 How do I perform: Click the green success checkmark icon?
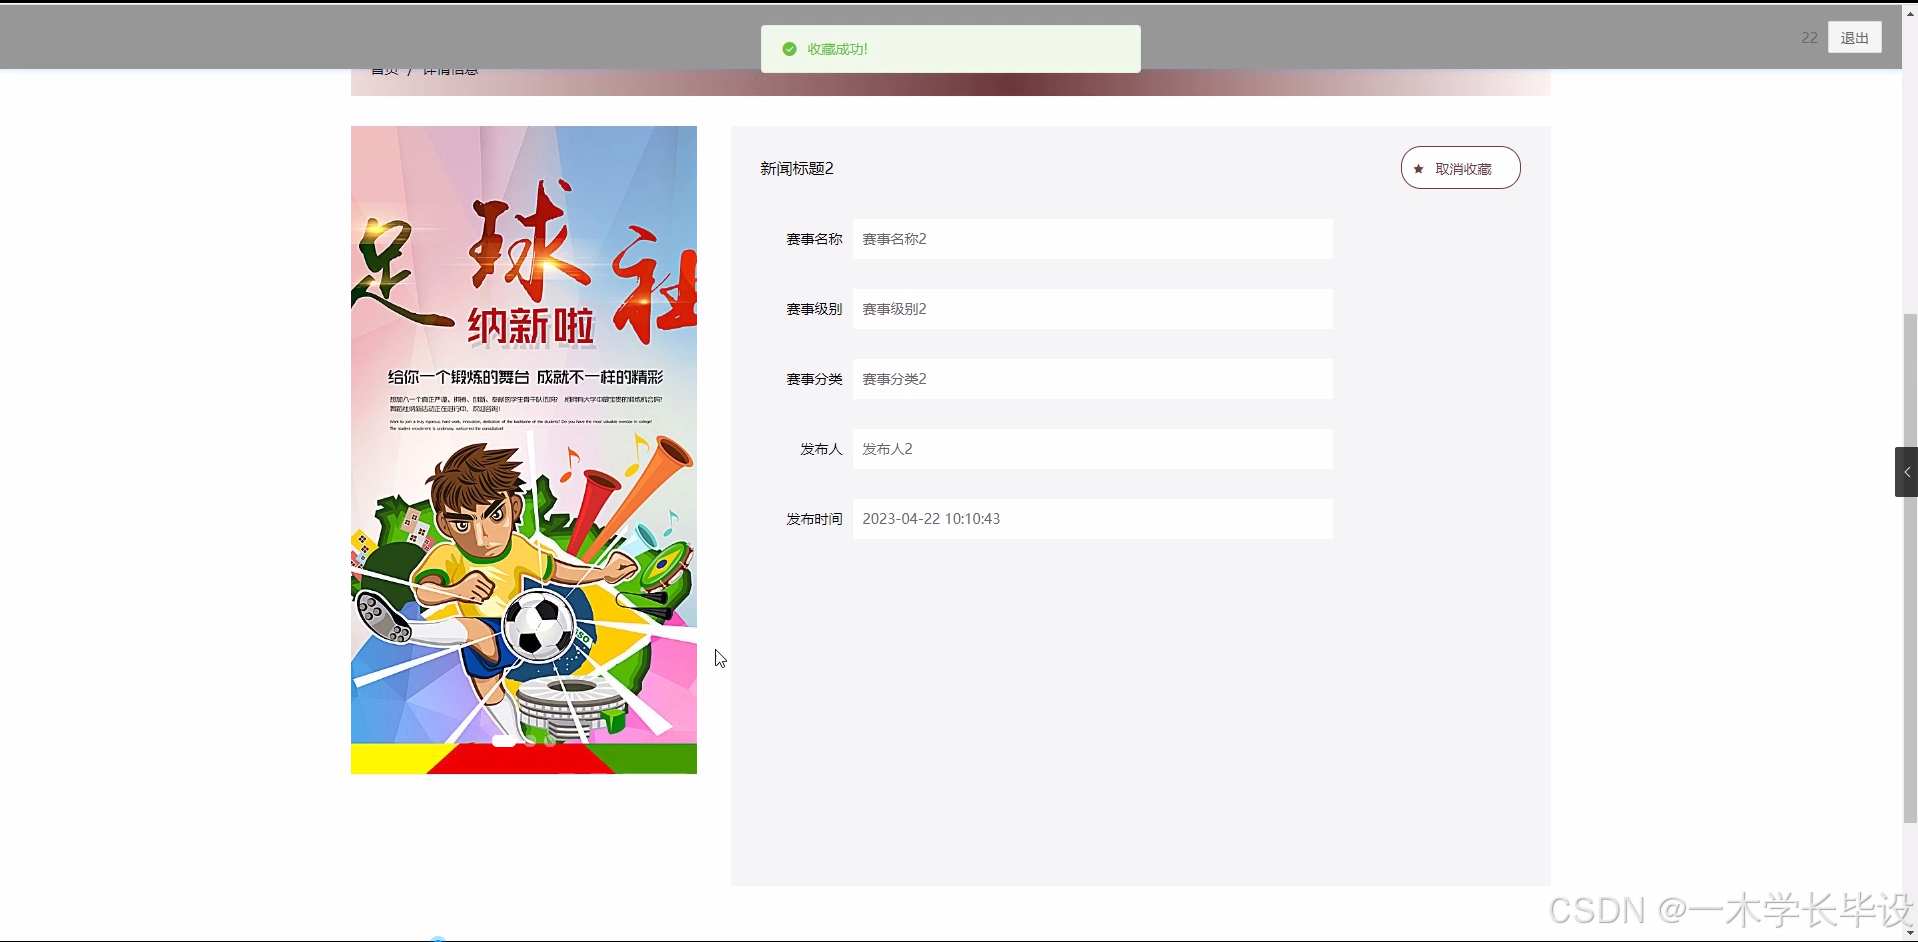coord(789,49)
